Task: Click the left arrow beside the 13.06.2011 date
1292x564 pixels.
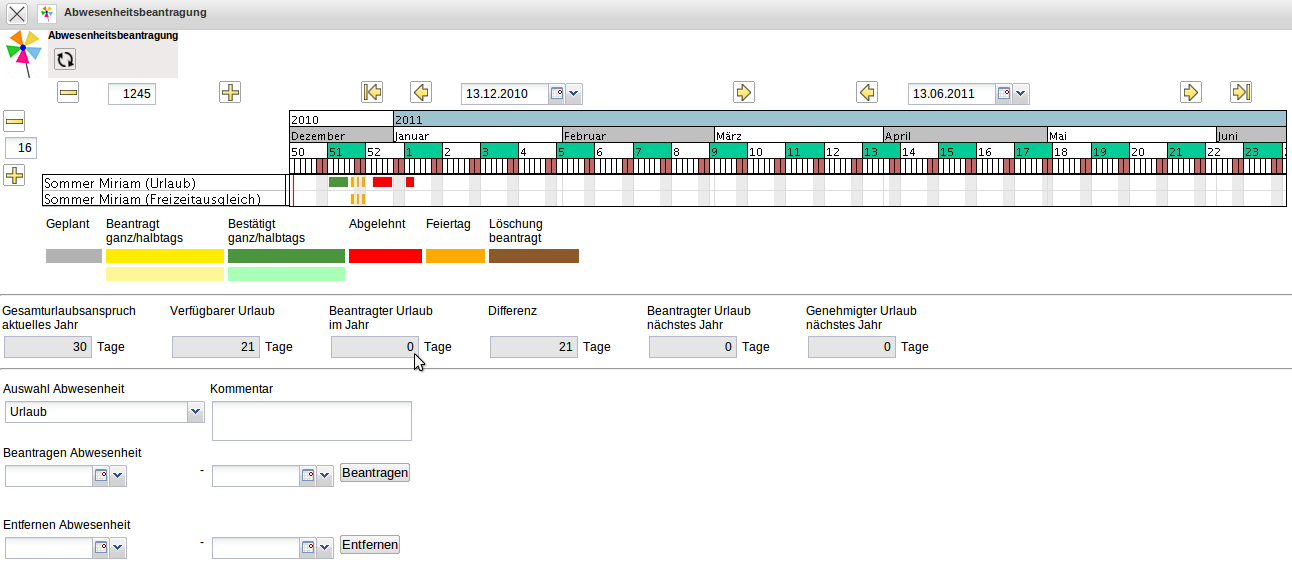Action: (867, 93)
